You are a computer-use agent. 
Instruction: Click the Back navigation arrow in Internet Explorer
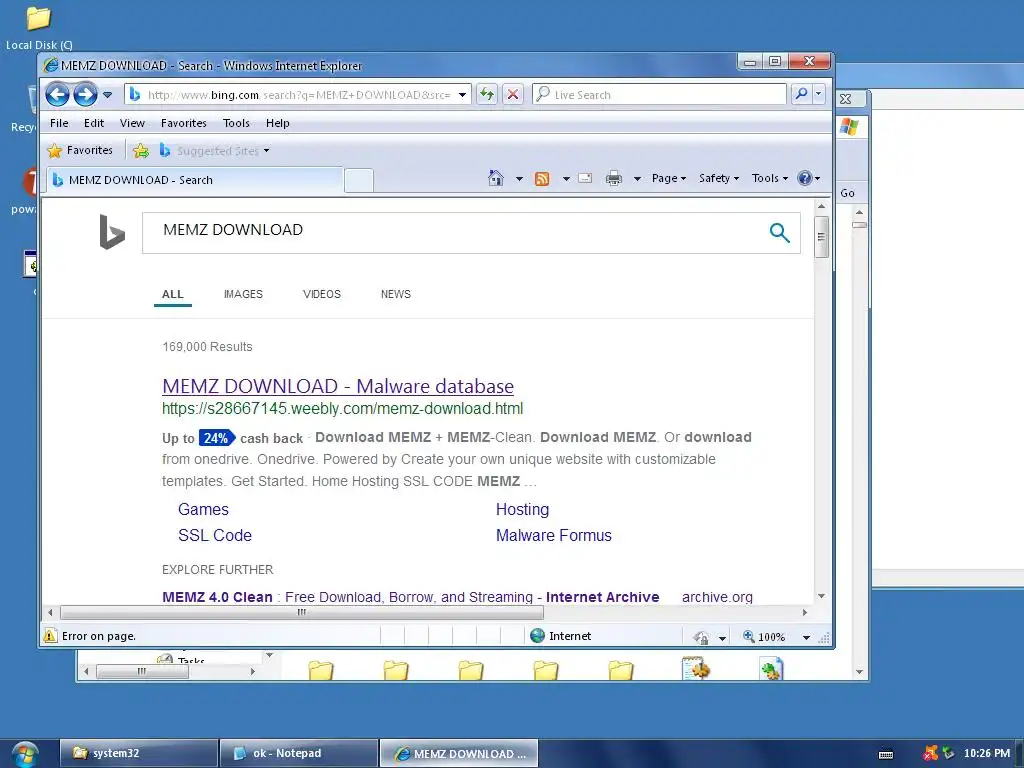[57, 95]
